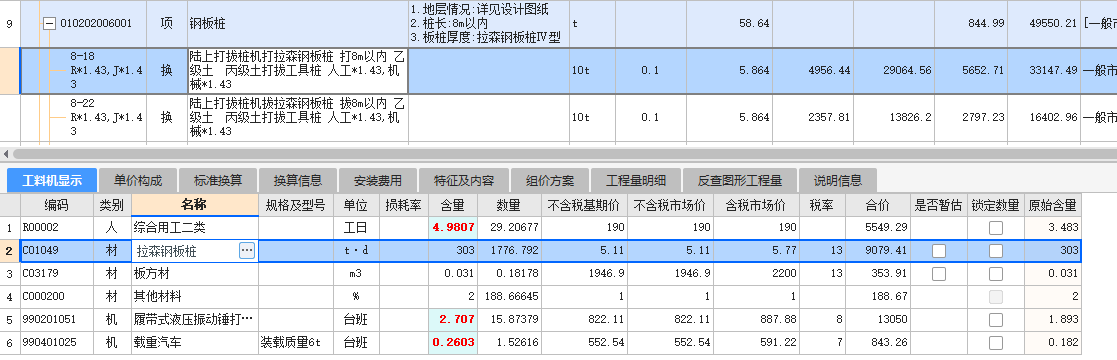Select the 综合用工二类 name cell
The width and height of the screenshot is (1117, 360).
[194, 228]
